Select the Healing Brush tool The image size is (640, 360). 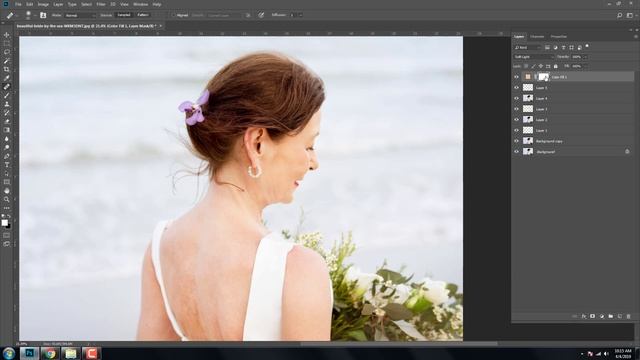pos(7,87)
